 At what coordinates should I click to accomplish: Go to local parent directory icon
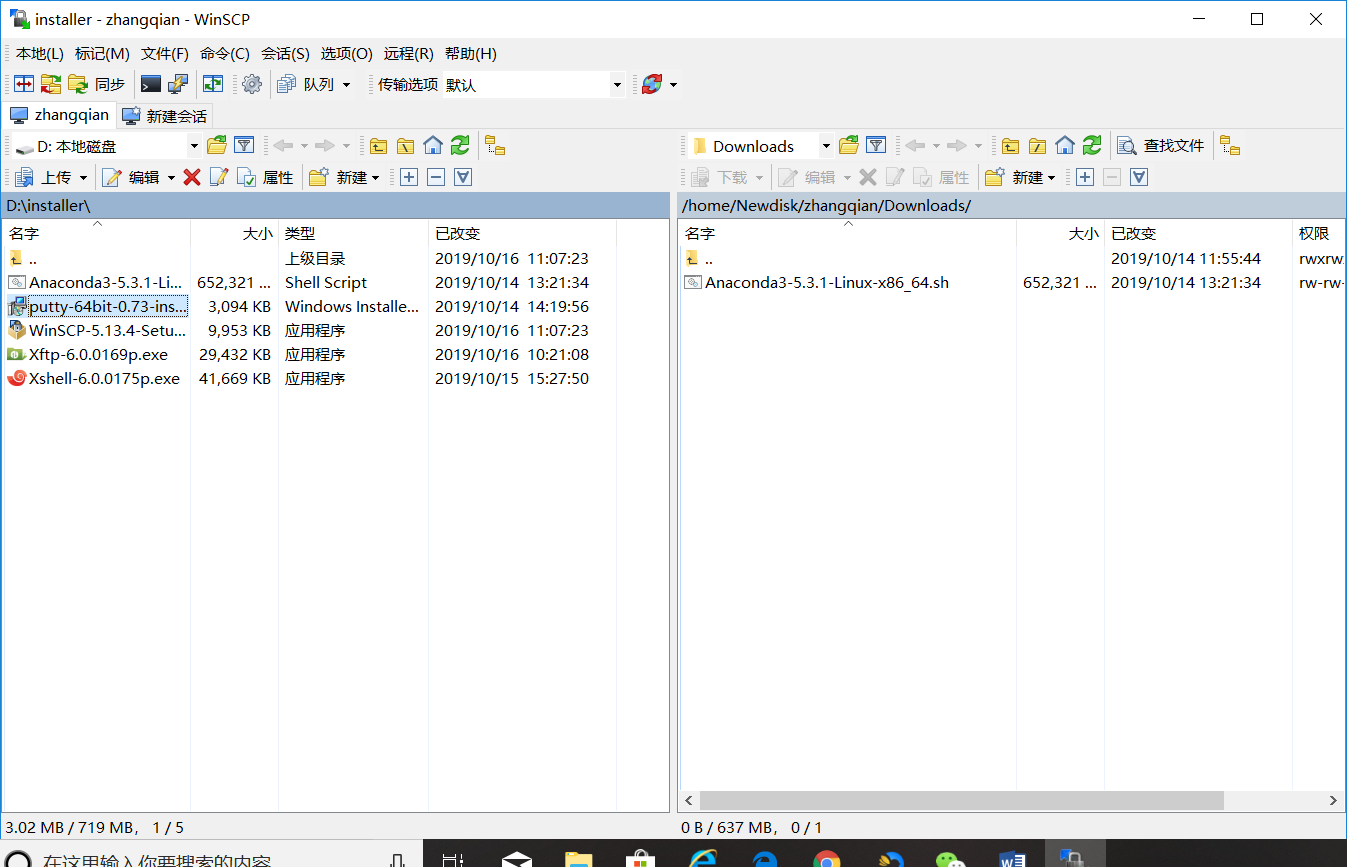[x=378, y=146]
